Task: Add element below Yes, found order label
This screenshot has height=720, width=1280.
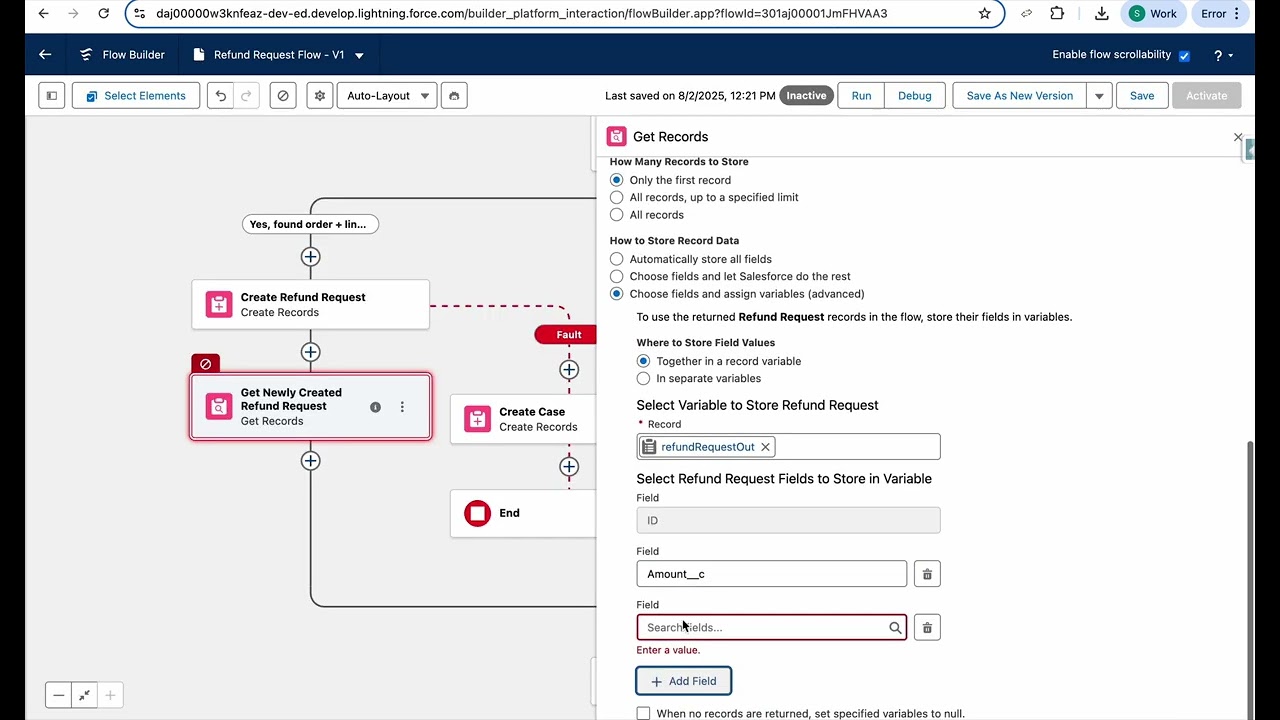Action: [310, 257]
